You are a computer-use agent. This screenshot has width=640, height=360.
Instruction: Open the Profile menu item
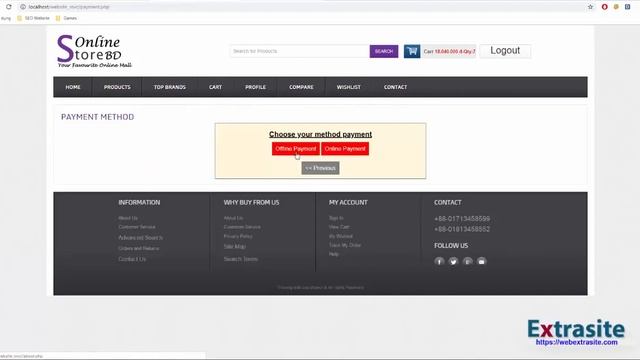(x=256, y=87)
